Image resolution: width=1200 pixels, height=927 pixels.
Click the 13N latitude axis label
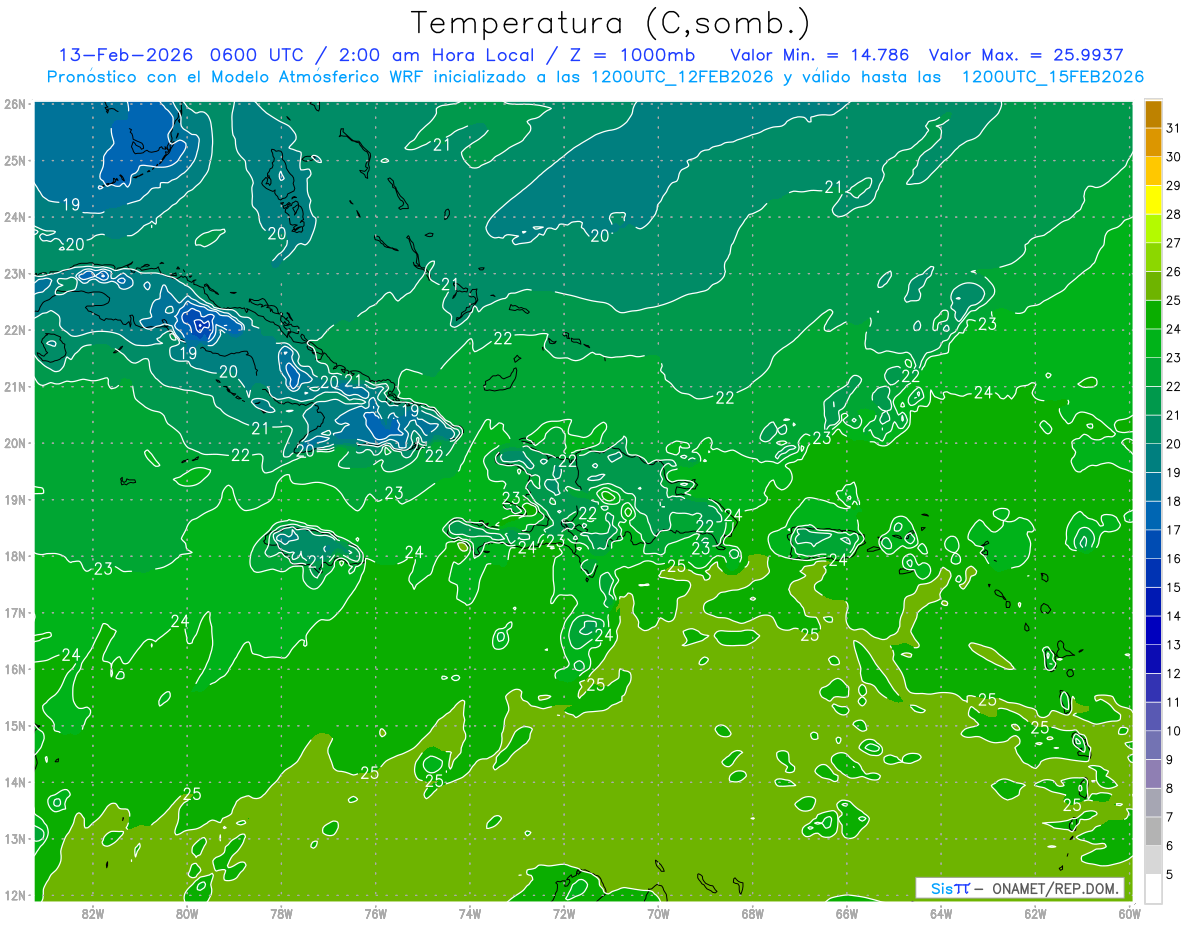[x=14, y=838]
